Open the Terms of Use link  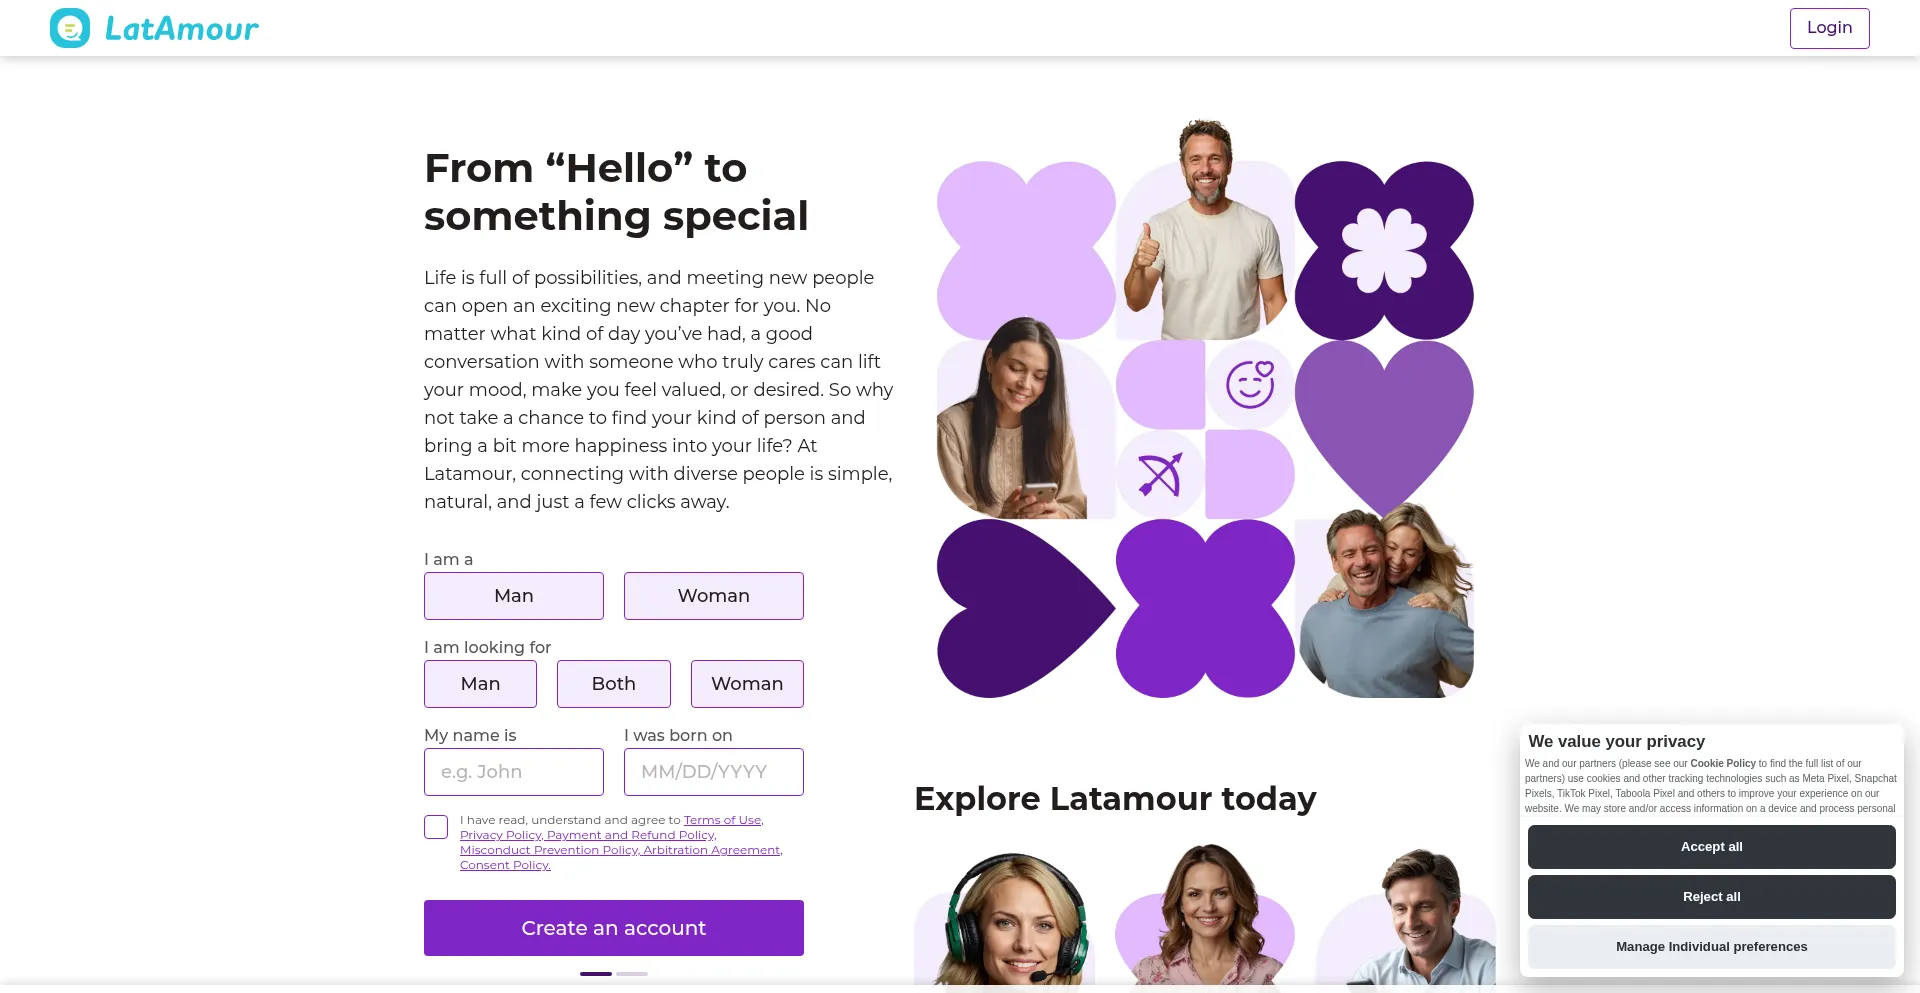[x=722, y=820]
